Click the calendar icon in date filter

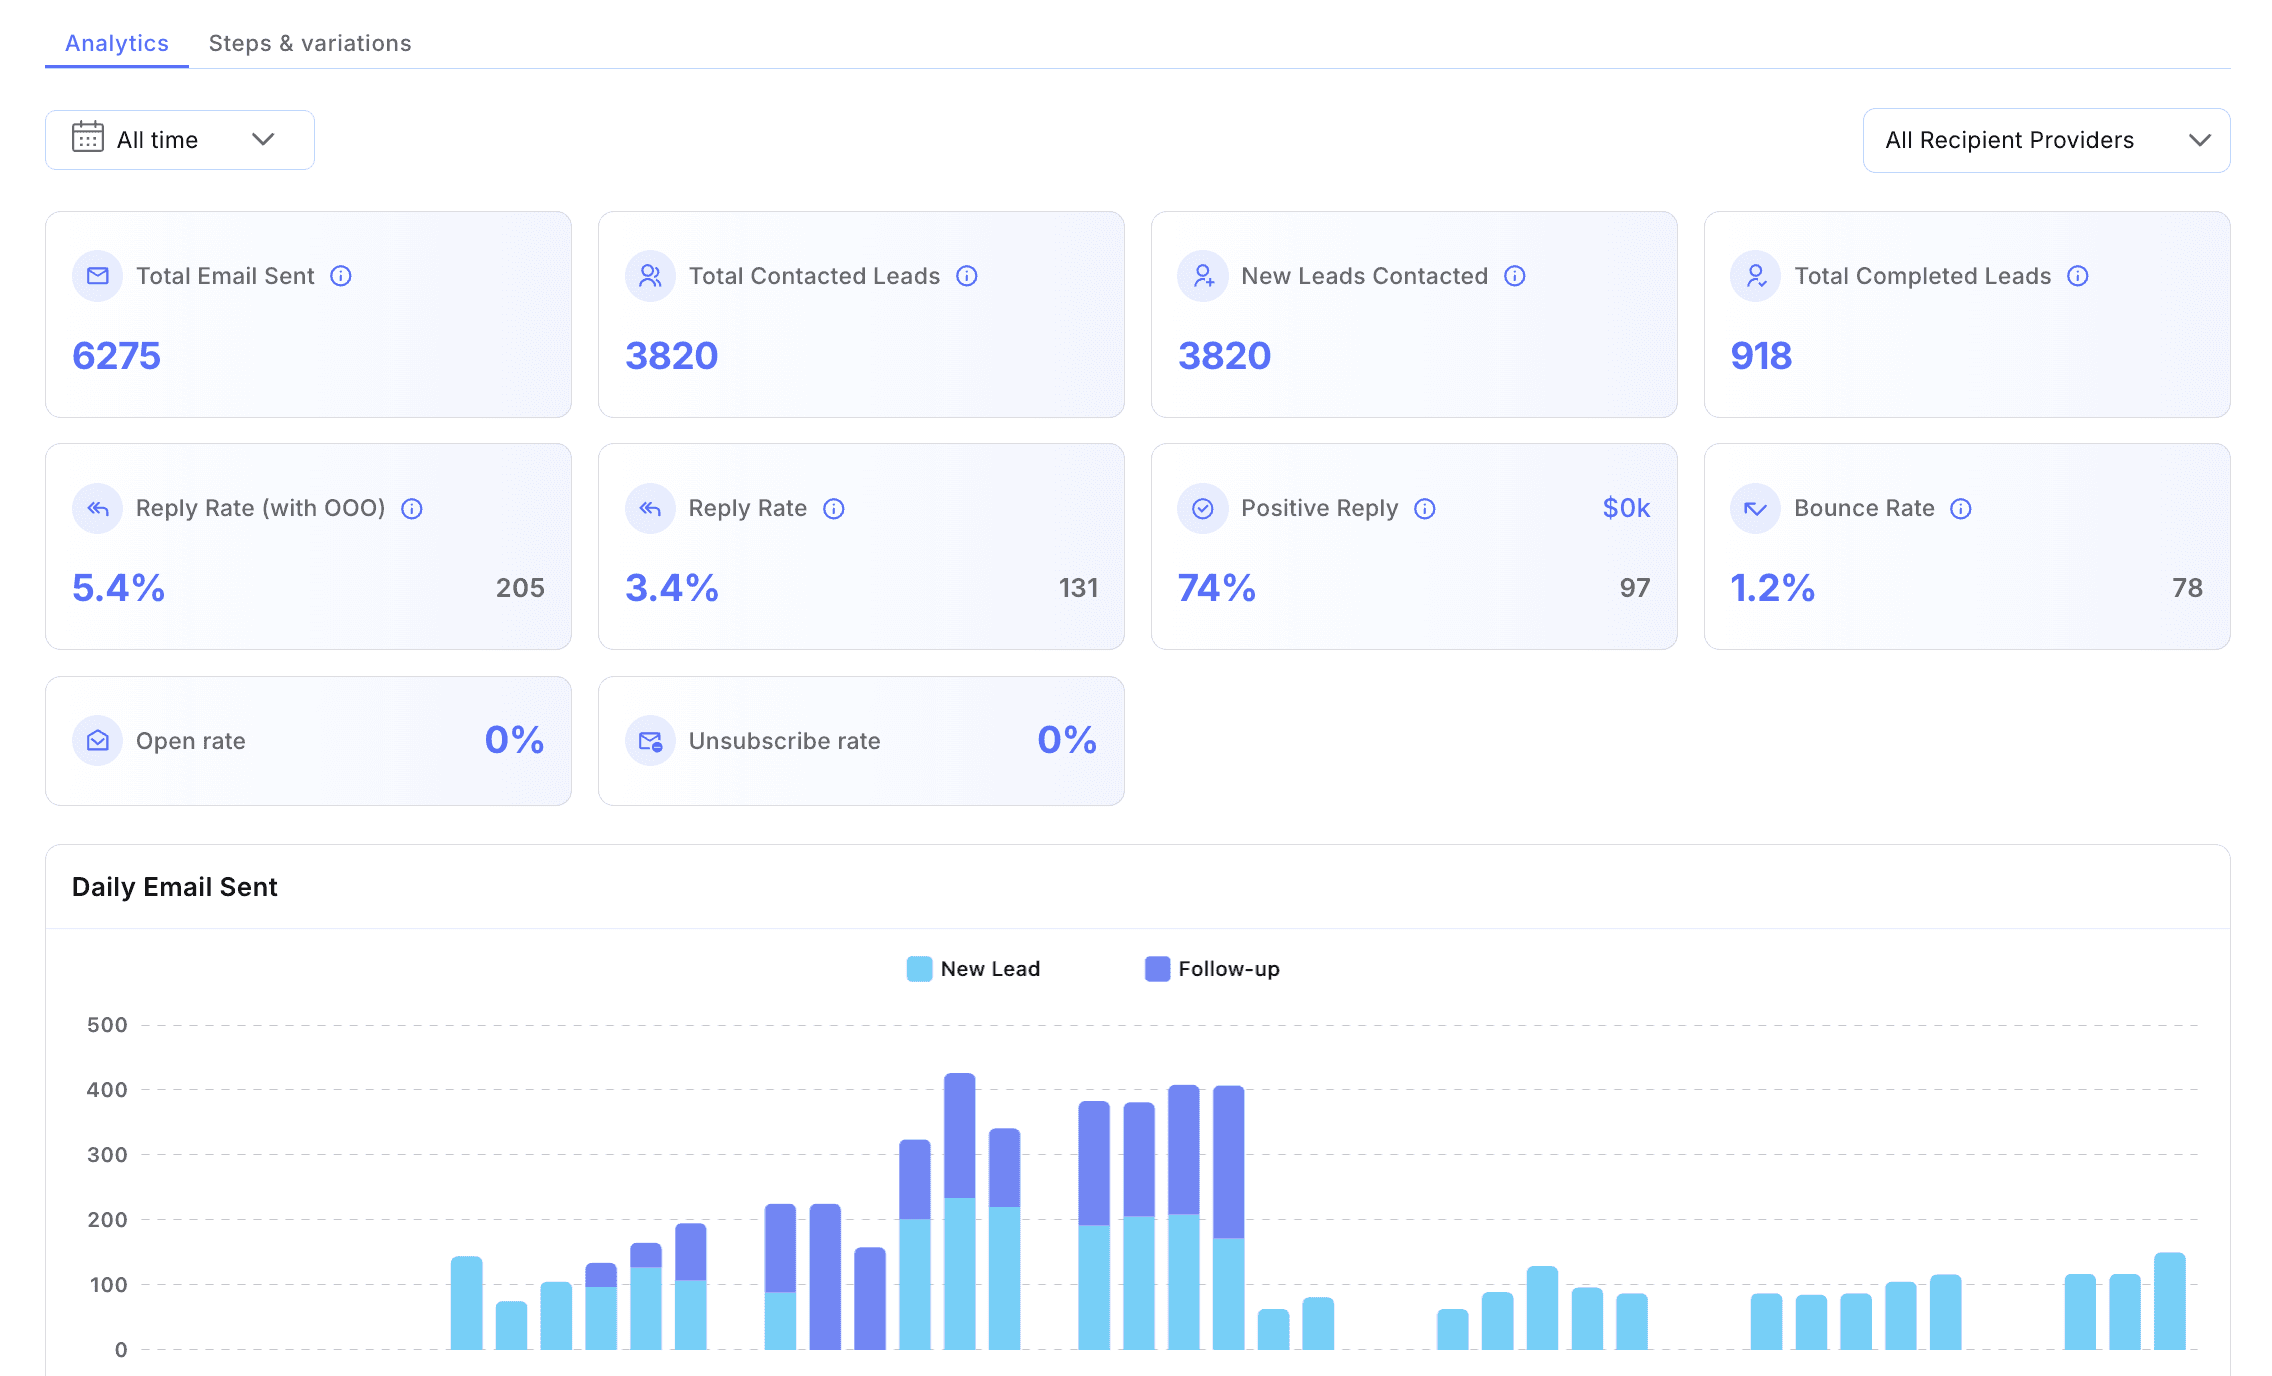pyautogui.click(x=88, y=138)
